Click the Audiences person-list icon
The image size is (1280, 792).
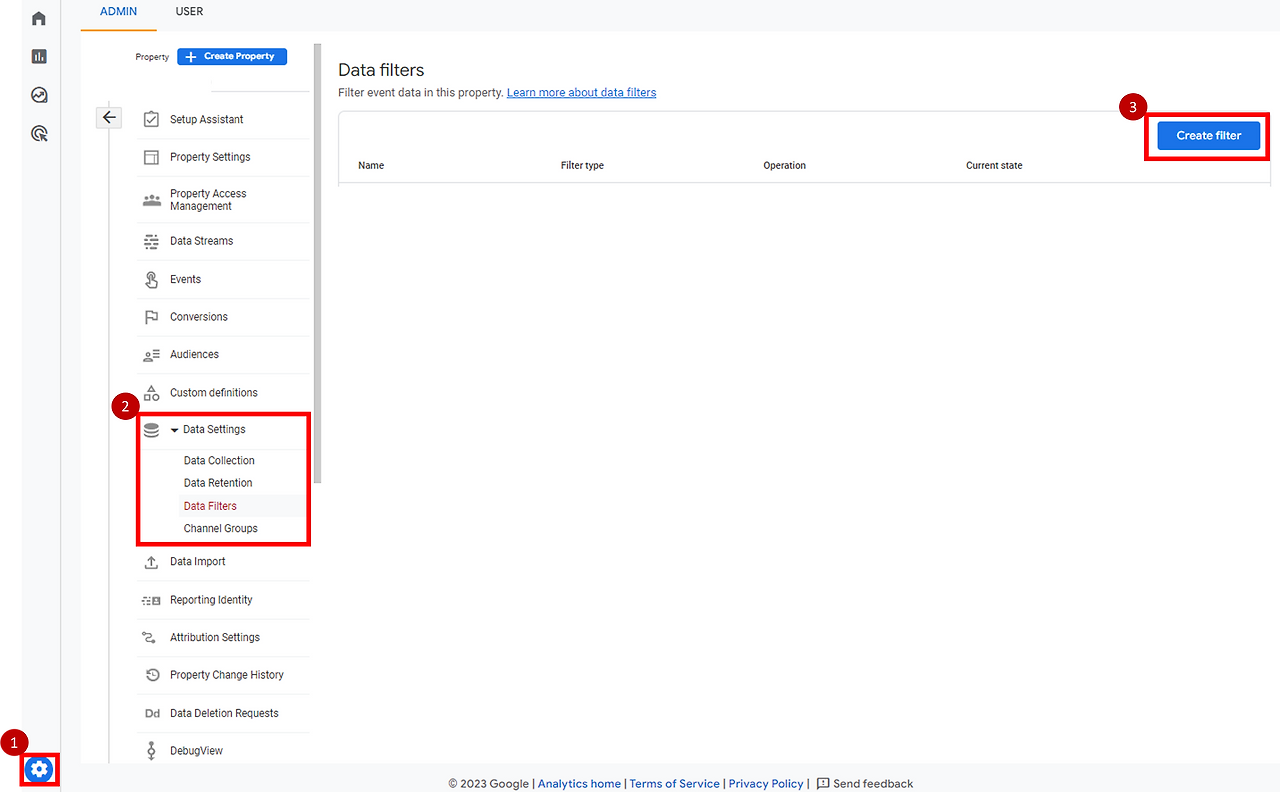pos(151,355)
